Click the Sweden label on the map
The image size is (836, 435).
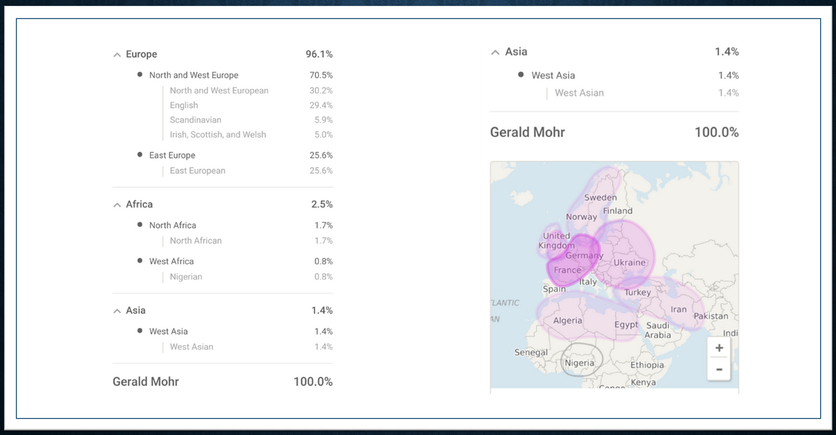pos(600,197)
